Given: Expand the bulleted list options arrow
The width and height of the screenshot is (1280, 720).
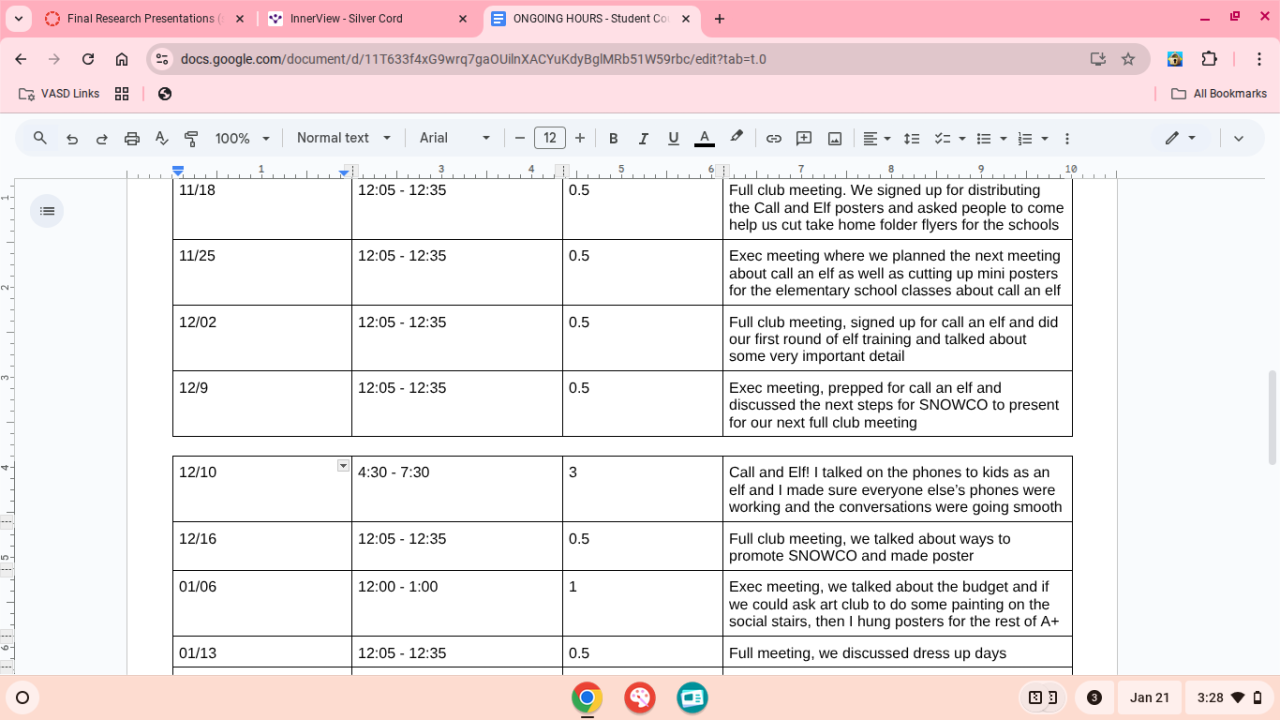Looking at the screenshot, I should (1003, 138).
